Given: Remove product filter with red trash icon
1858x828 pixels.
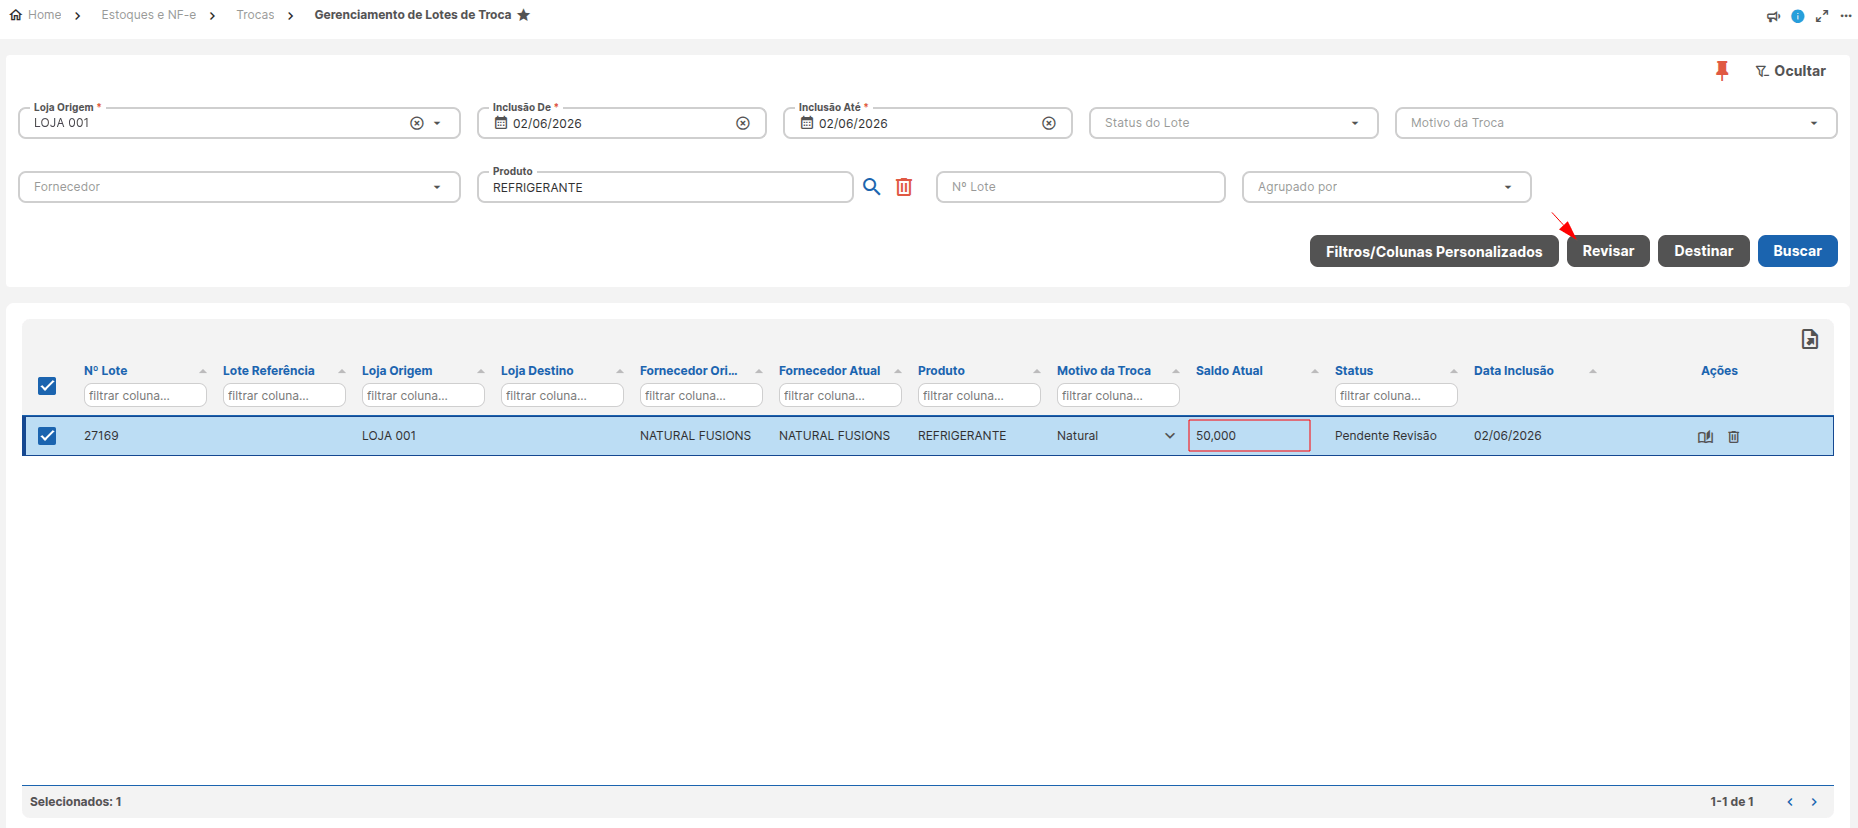Looking at the screenshot, I should coord(904,187).
